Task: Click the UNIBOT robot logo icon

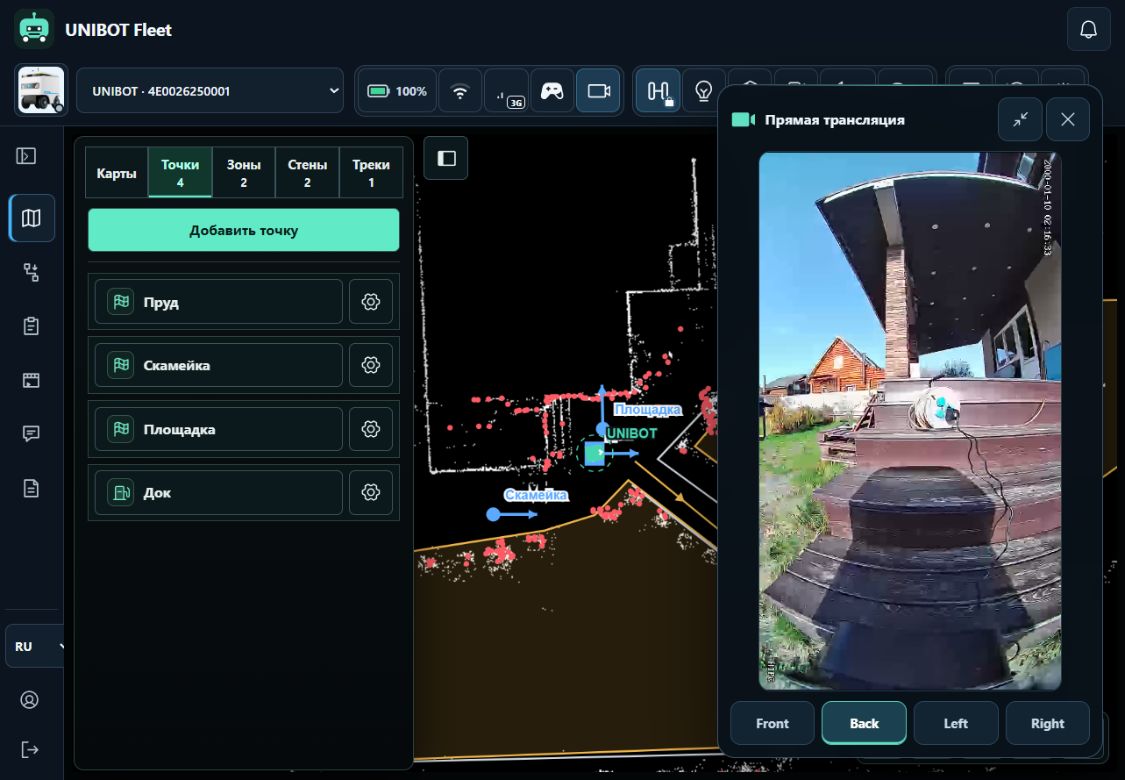Action: 34,29
